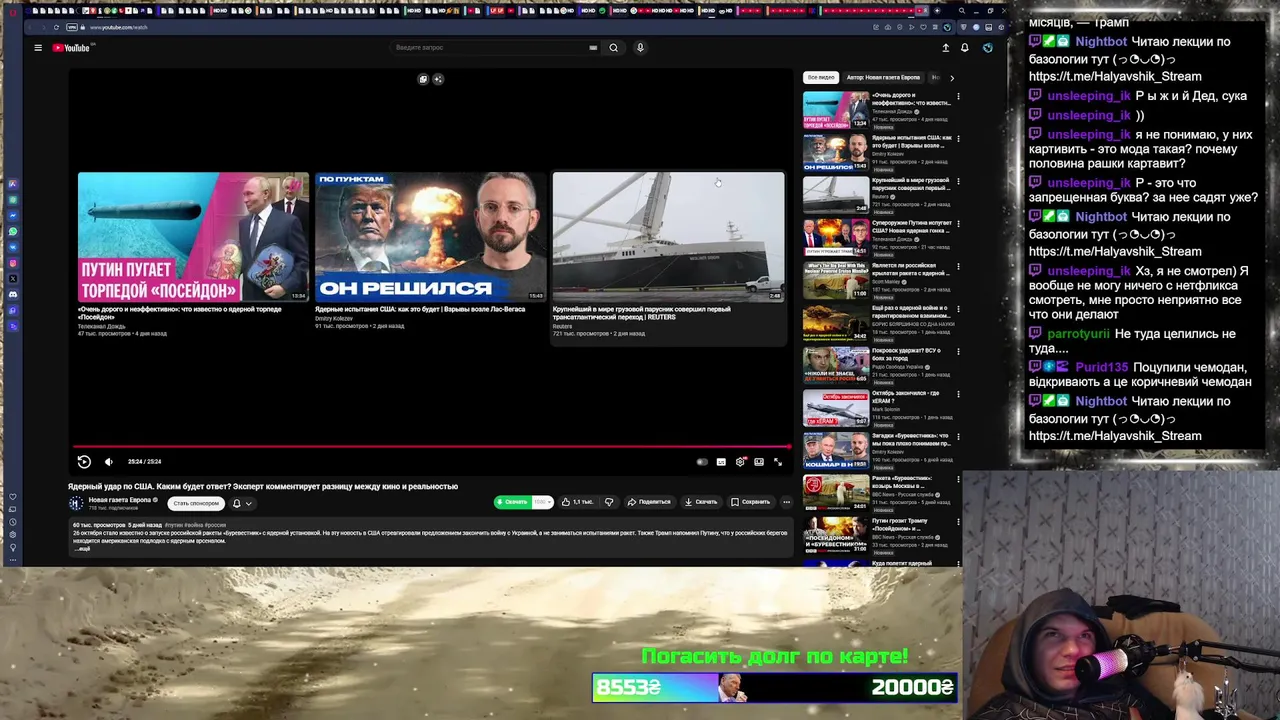Viewport: 1280px width, 720px height.
Task: Open the YouTube create/upload icon
Action: (945, 48)
